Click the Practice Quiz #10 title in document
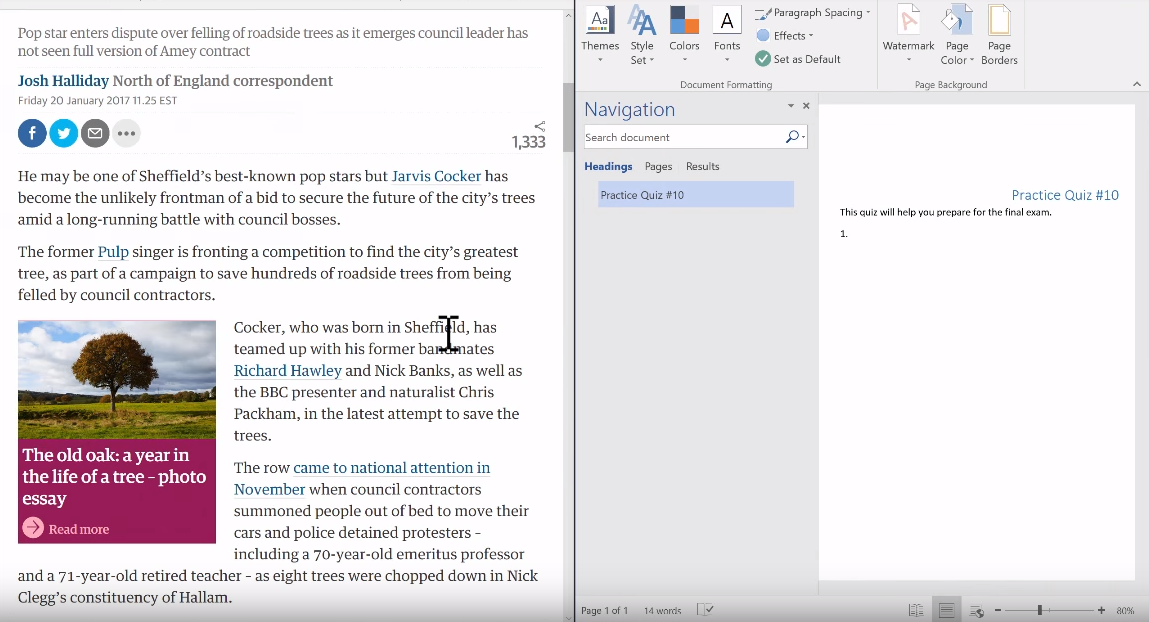The height and width of the screenshot is (622, 1149). [x=1065, y=195]
